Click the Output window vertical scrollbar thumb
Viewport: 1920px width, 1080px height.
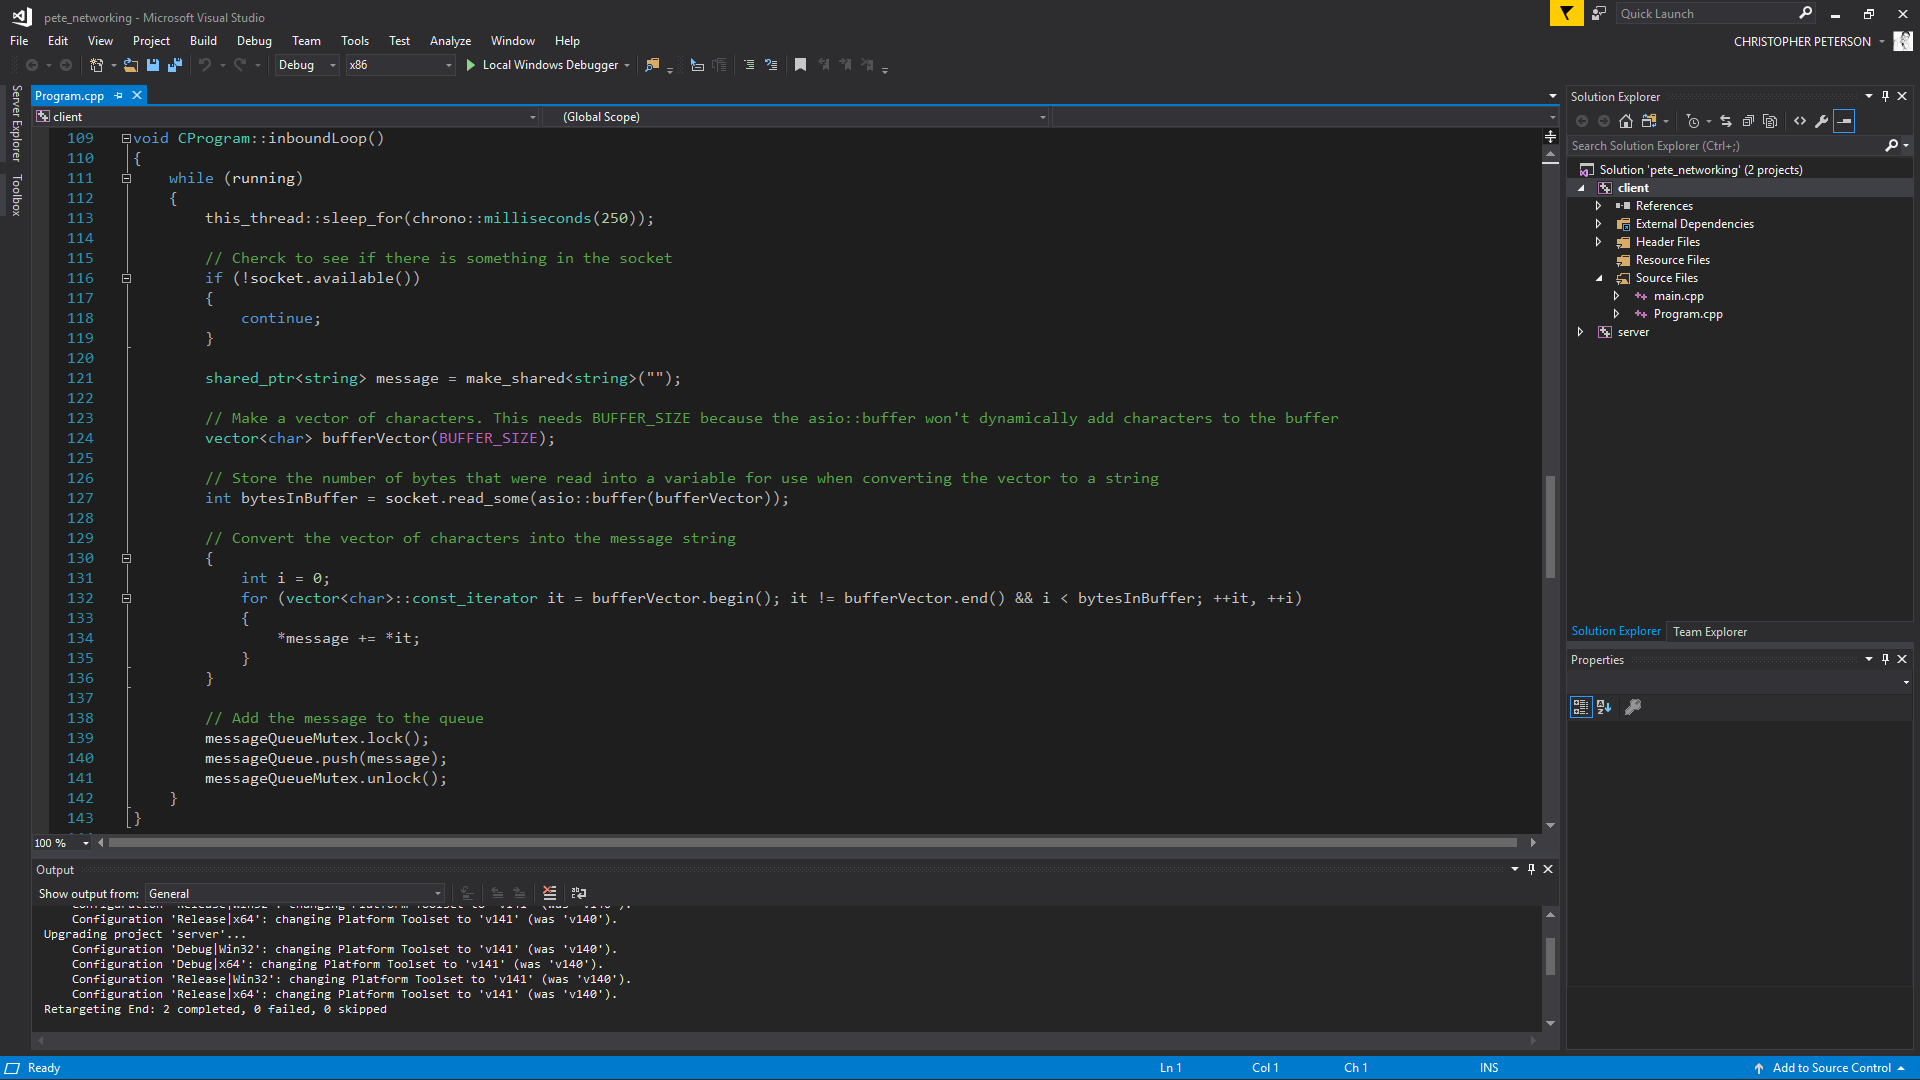1550,956
